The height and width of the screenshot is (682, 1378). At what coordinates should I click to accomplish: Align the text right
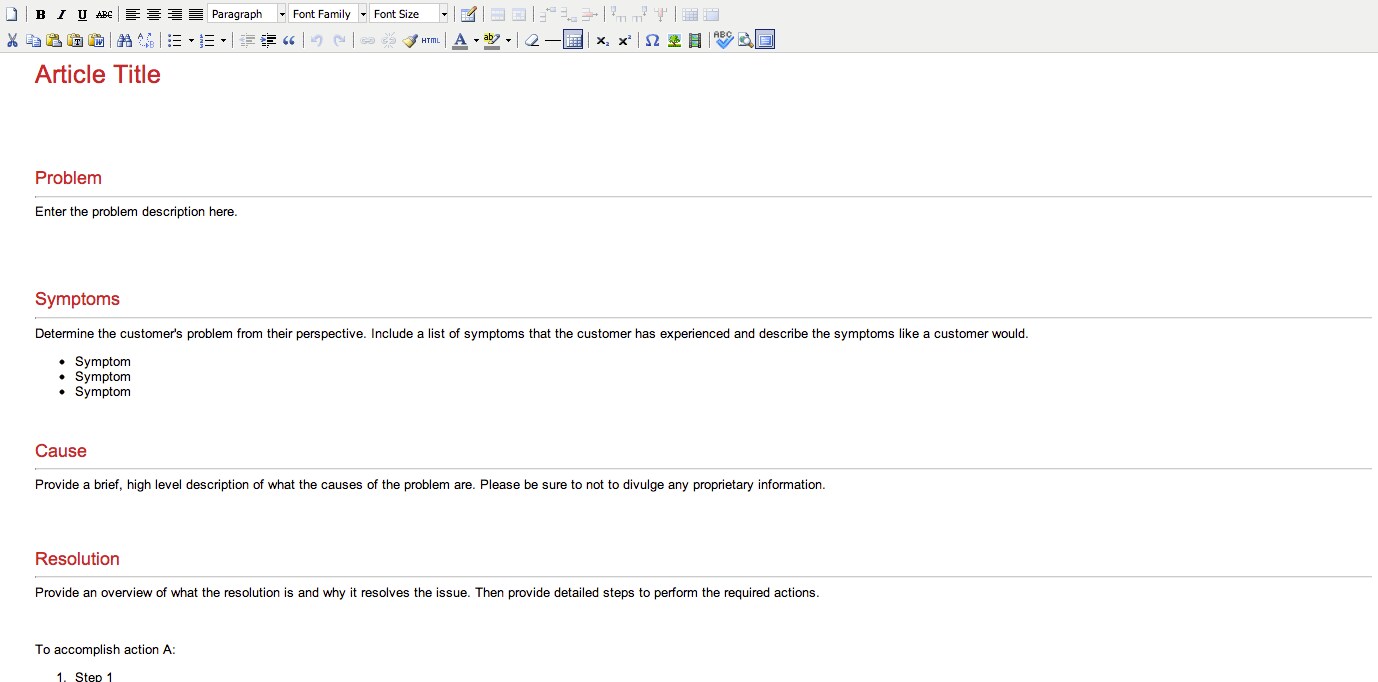pos(175,14)
